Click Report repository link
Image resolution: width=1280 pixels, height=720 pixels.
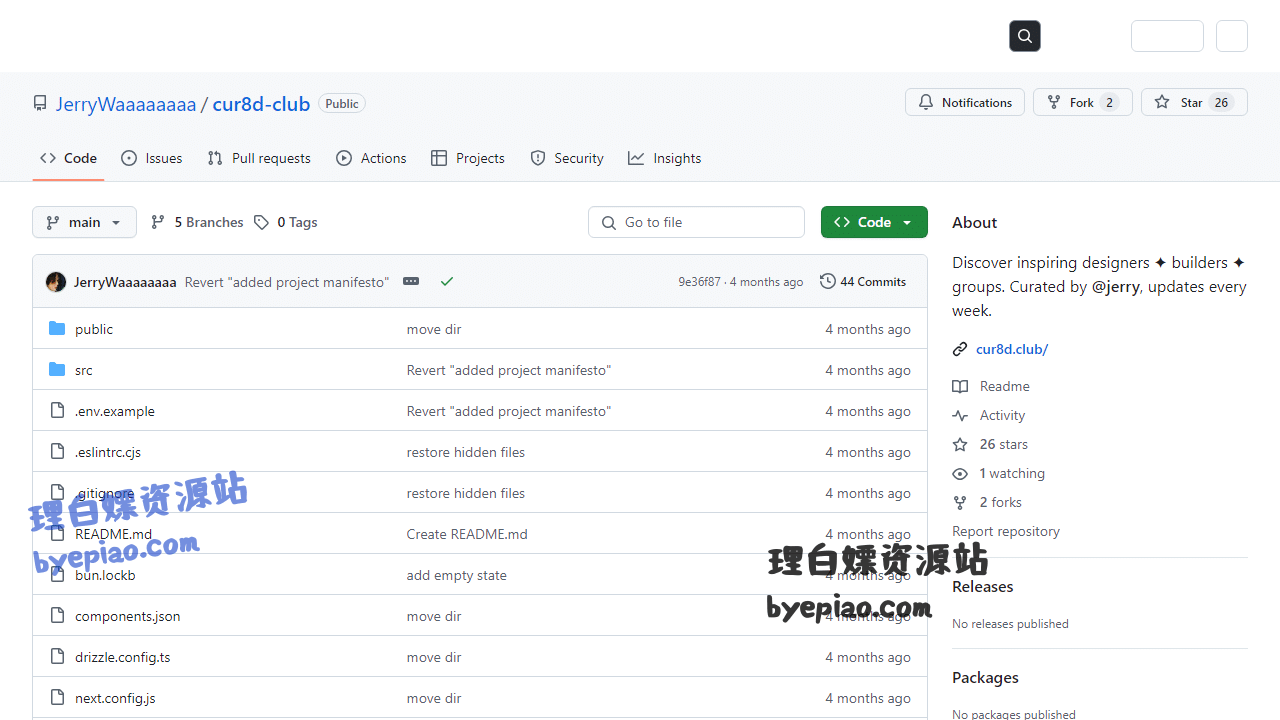click(x=1006, y=531)
